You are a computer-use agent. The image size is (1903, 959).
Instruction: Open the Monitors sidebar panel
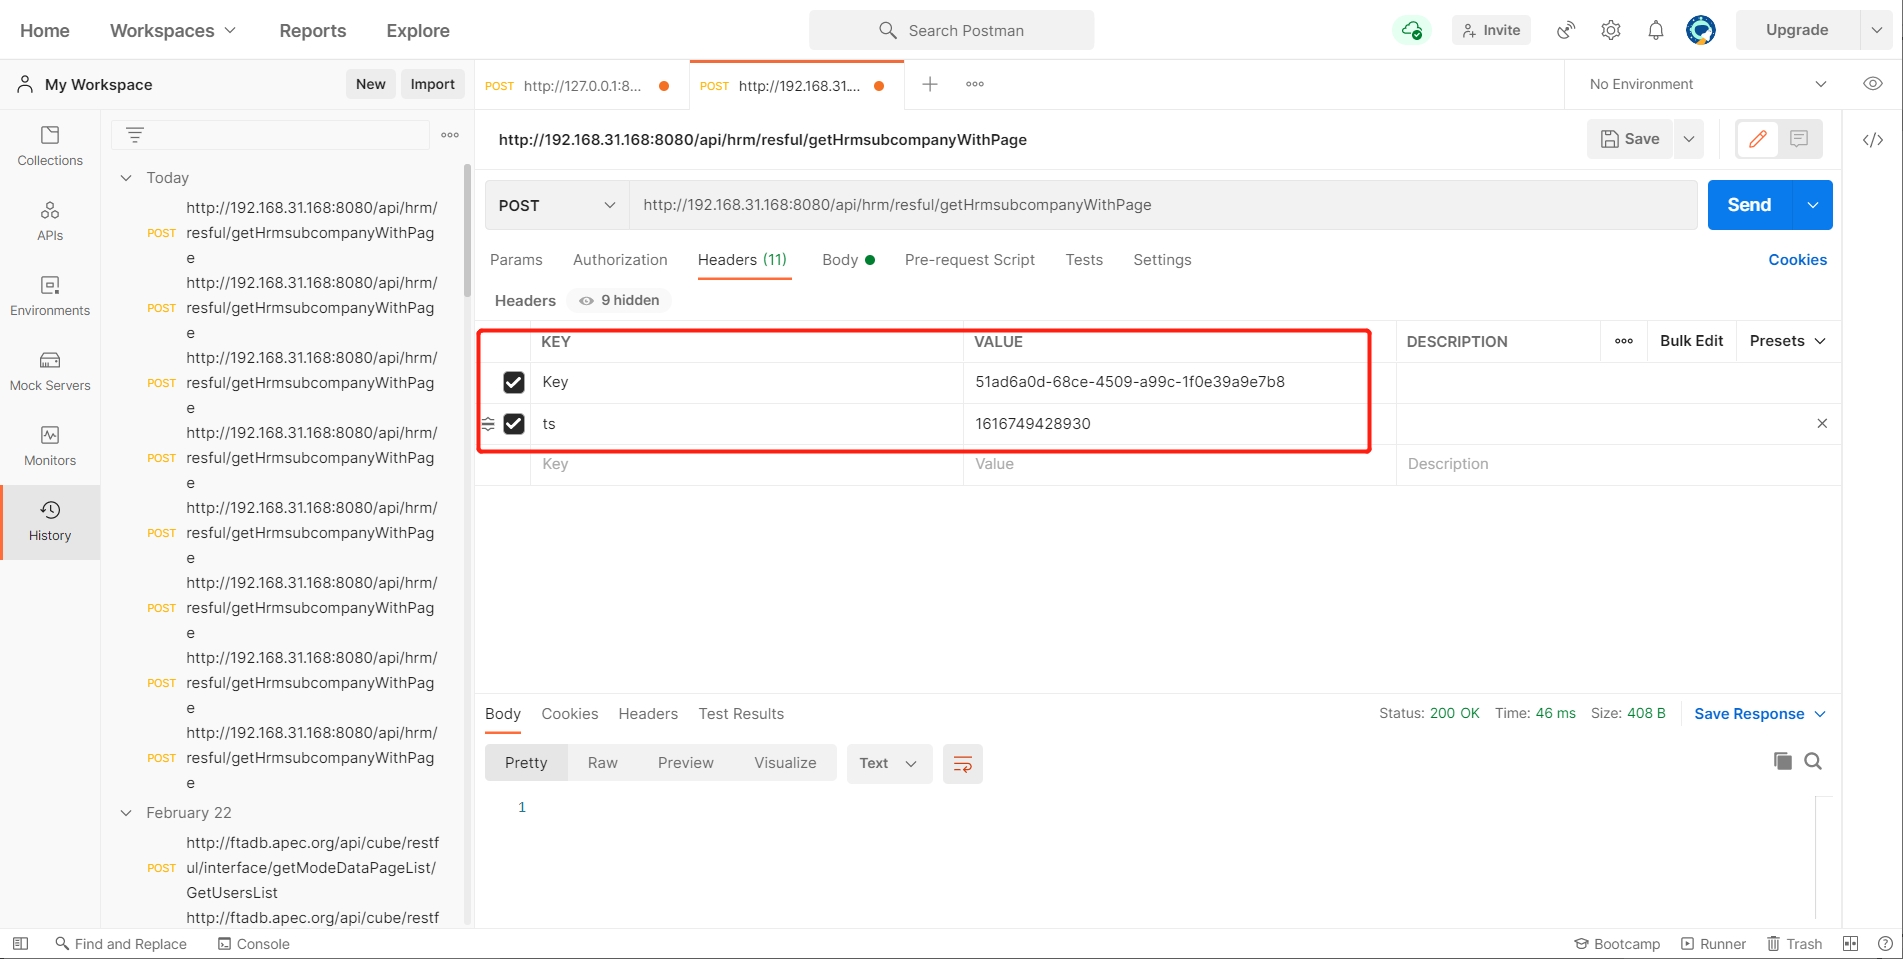[x=50, y=446]
